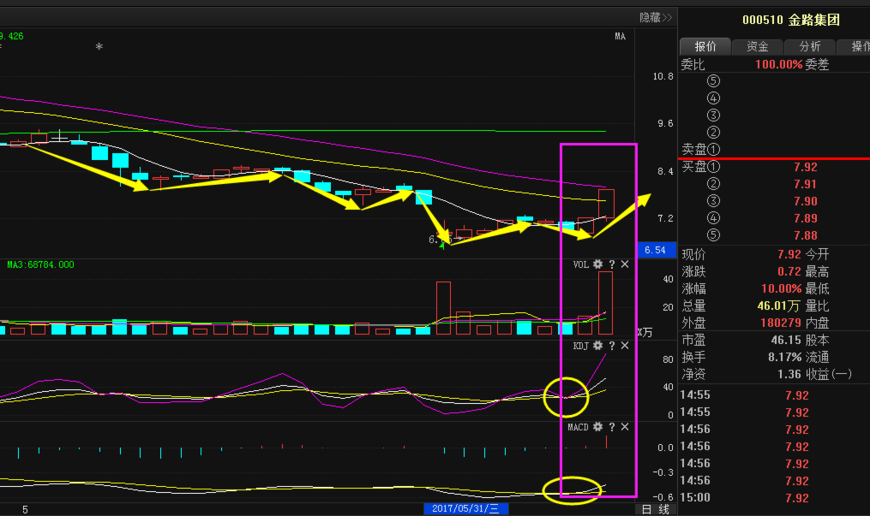
Task: Click the MACD indicator label
Action: tap(578, 427)
